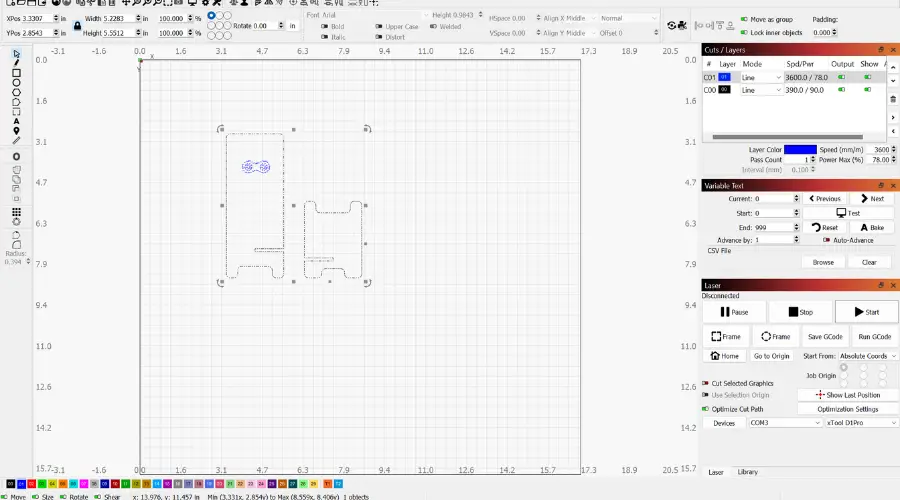The height and width of the screenshot is (500, 900).
Task: Click the Start button
Action: click(x=867, y=312)
